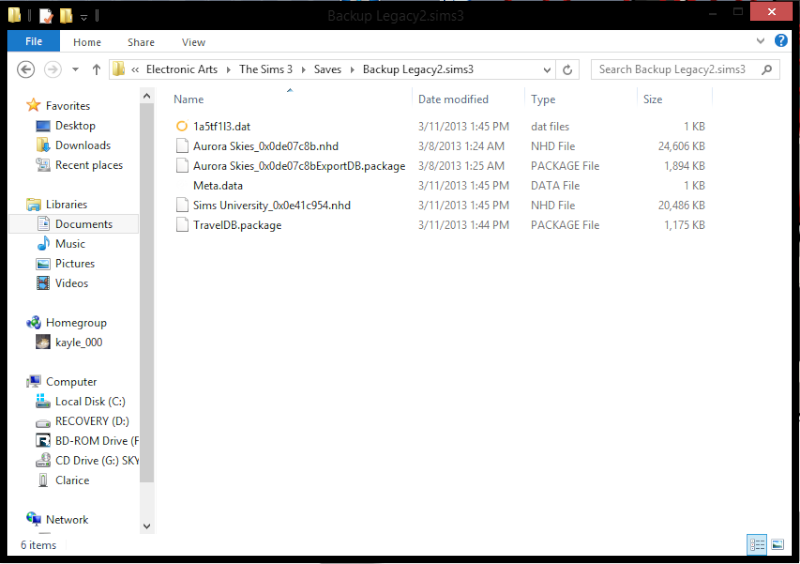Open the Clarice device

(x=72, y=481)
